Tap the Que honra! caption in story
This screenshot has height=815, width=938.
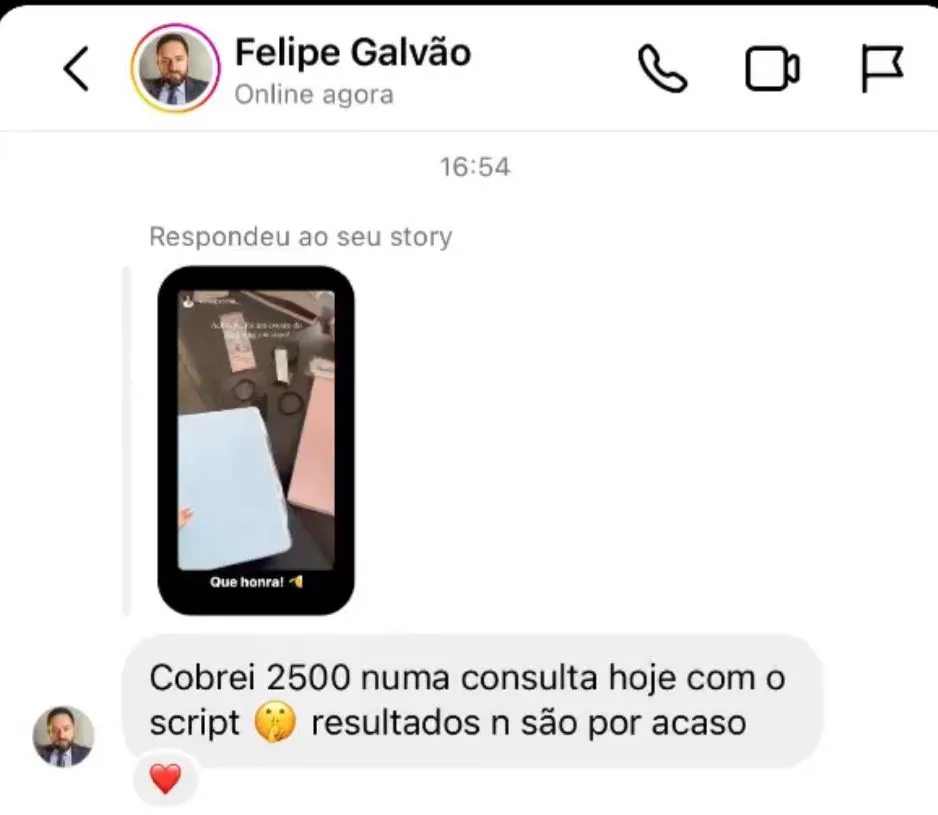(x=246, y=582)
